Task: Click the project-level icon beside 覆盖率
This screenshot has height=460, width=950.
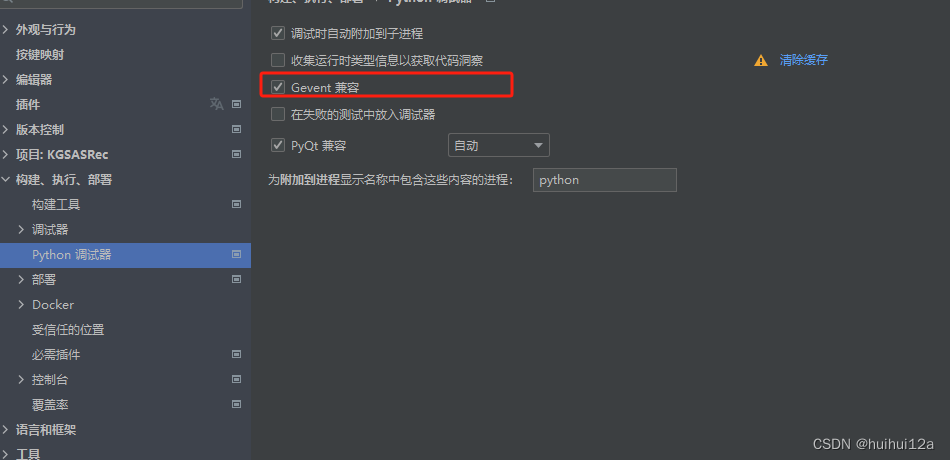Action: click(x=236, y=404)
